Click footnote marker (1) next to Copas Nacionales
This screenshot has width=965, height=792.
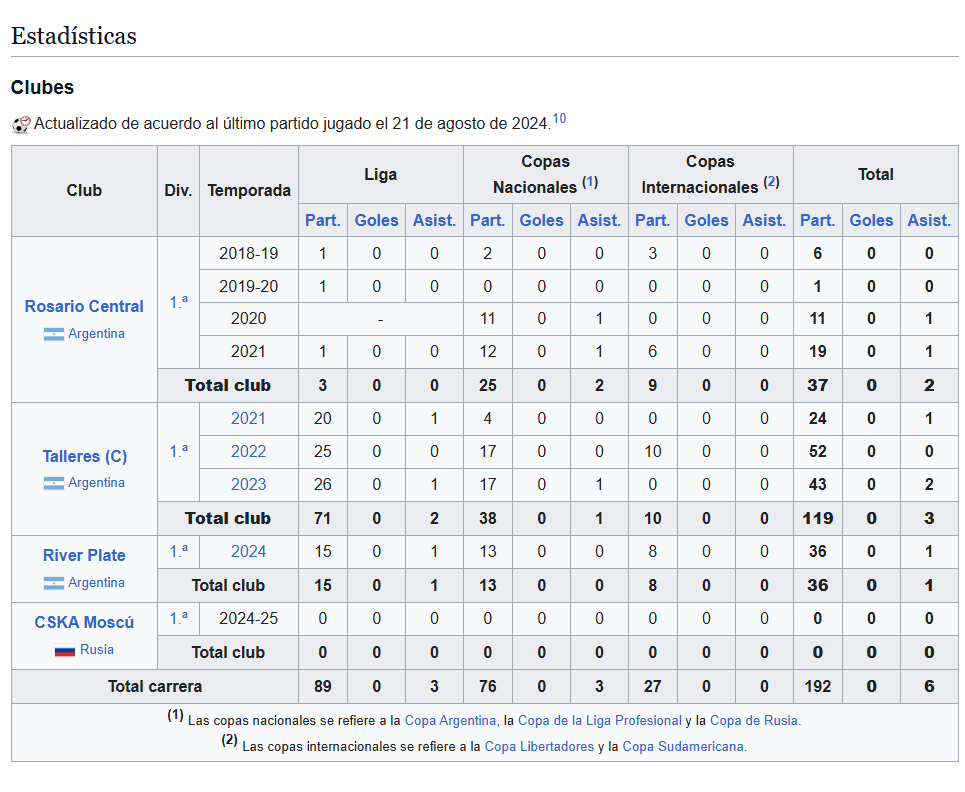(590, 182)
